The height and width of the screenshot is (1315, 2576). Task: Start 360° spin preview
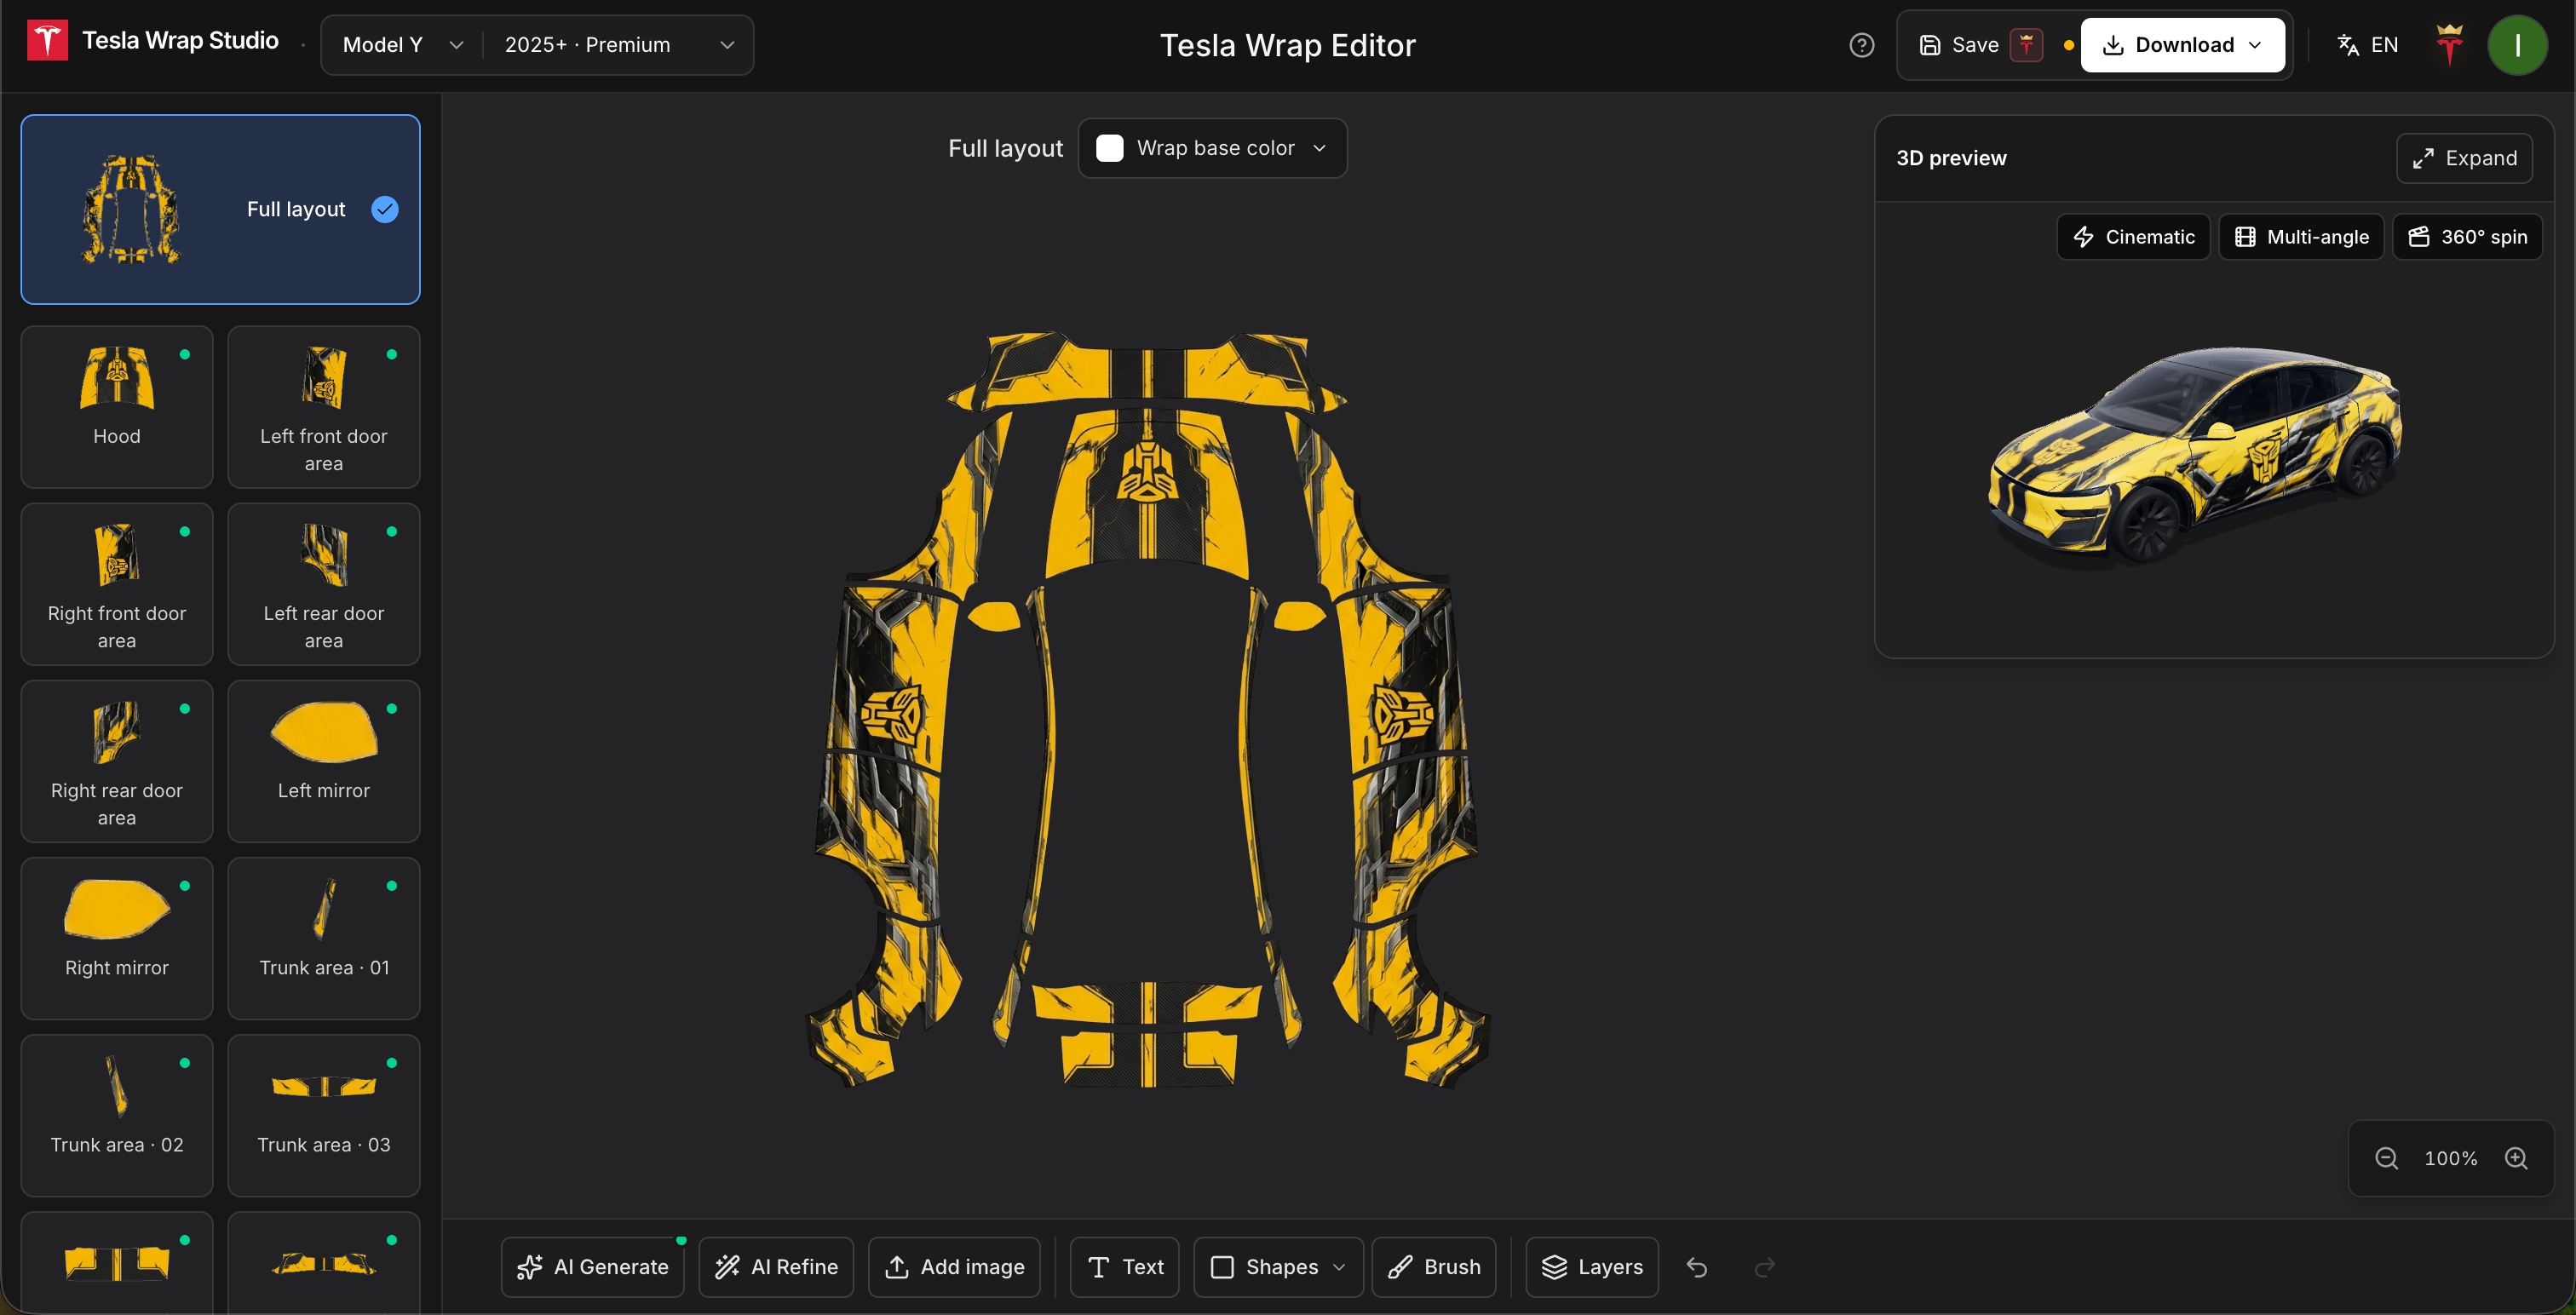pyautogui.click(x=2467, y=237)
